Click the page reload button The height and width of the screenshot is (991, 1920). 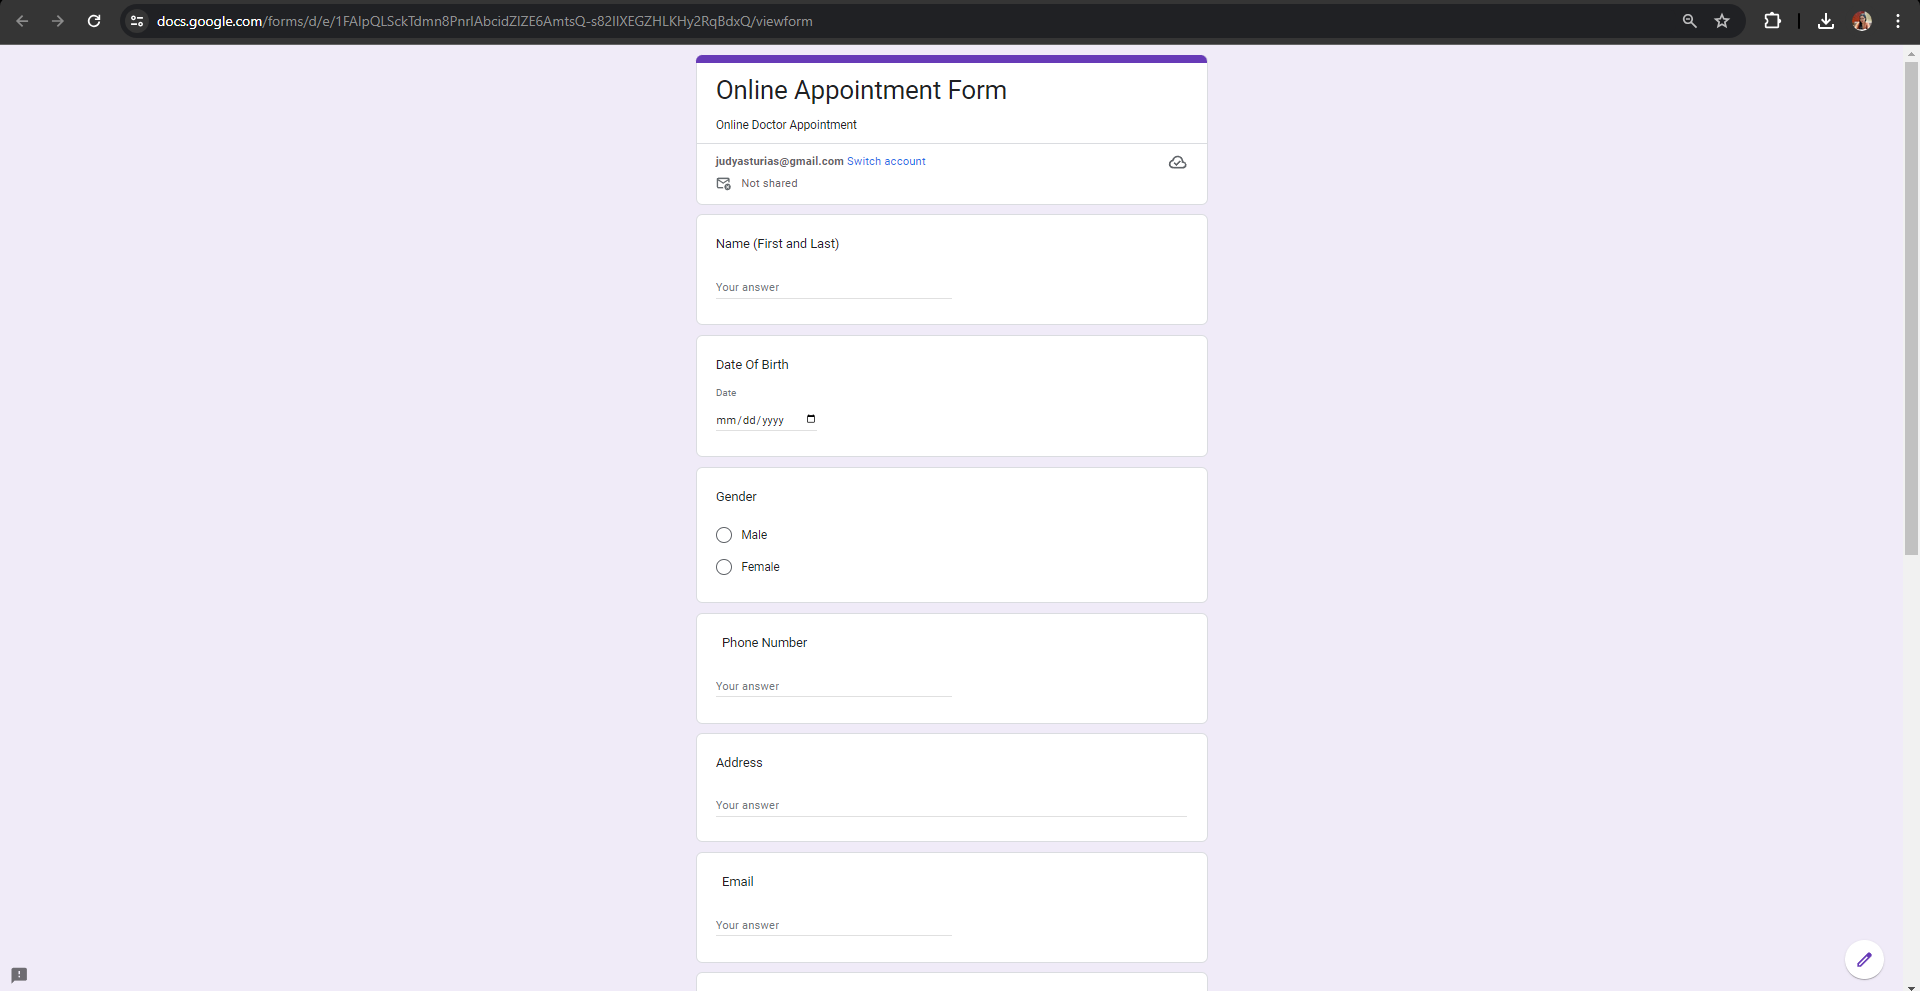93,21
